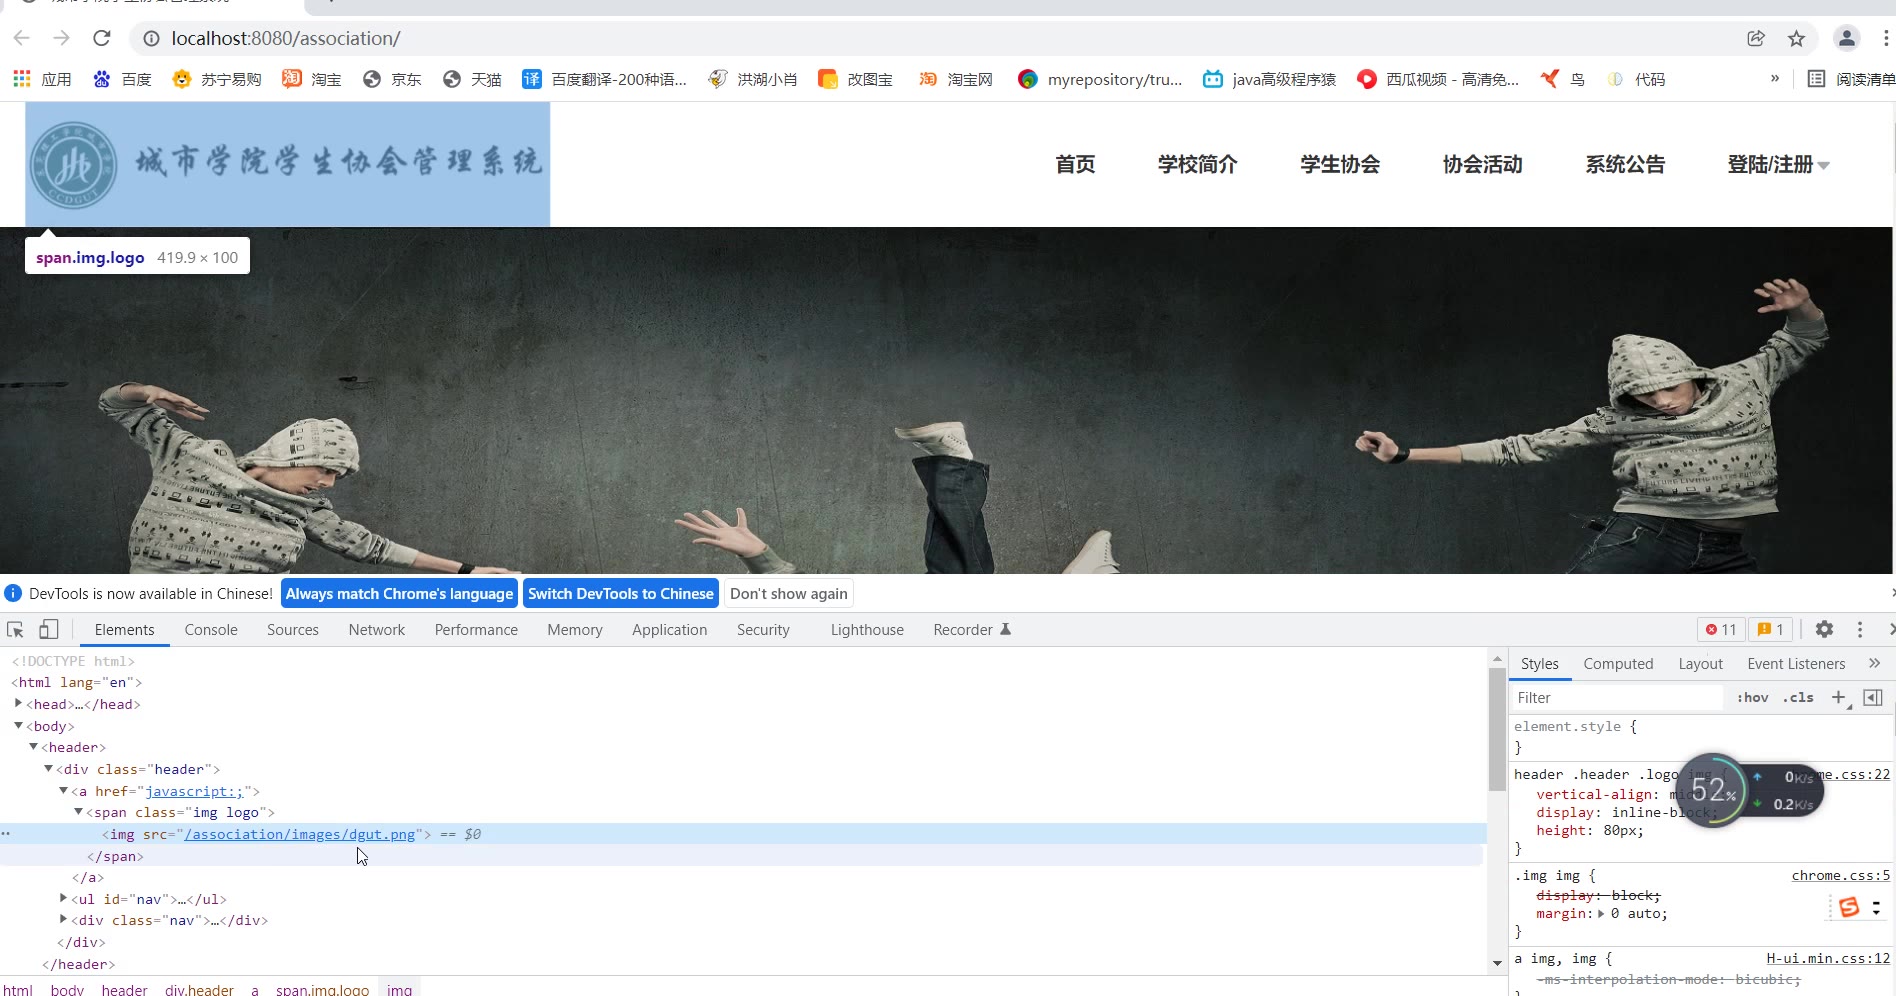Open the Chrome profile avatar menu
This screenshot has height=996, width=1896.
1846,38
